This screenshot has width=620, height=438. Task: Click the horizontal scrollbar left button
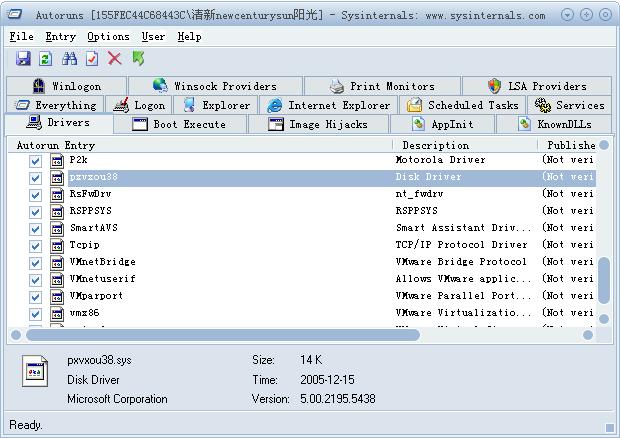click(x=16, y=335)
